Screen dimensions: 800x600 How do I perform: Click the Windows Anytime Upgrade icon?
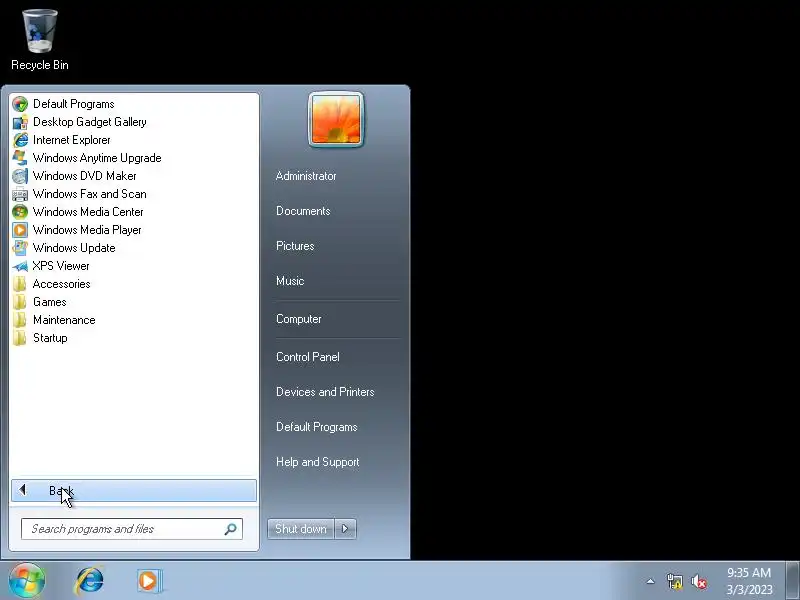click(20, 158)
